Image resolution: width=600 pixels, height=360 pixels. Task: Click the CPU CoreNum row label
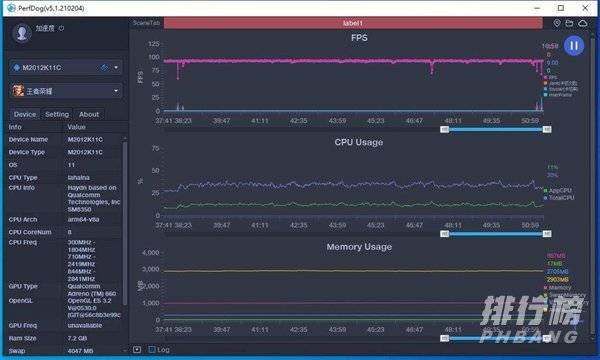tap(30, 232)
